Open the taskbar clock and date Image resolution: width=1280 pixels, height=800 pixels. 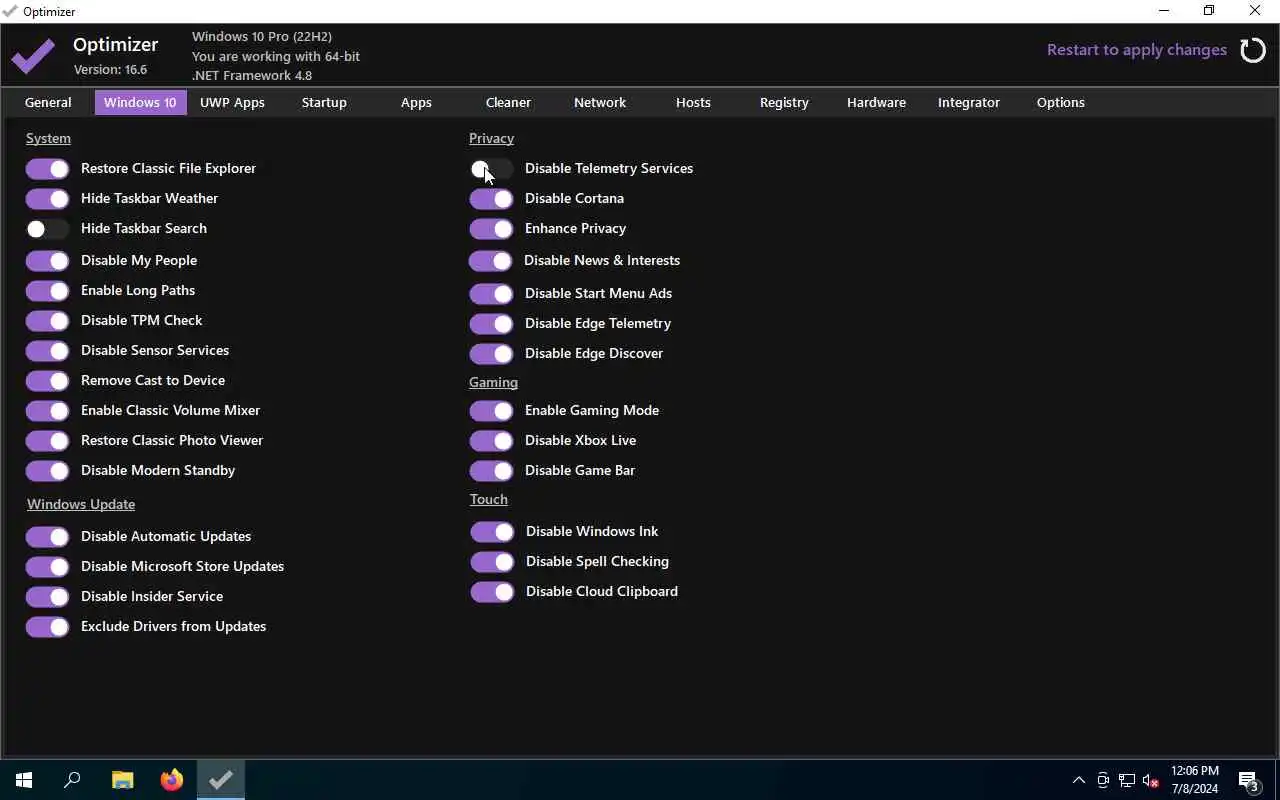pyautogui.click(x=1195, y=780)
